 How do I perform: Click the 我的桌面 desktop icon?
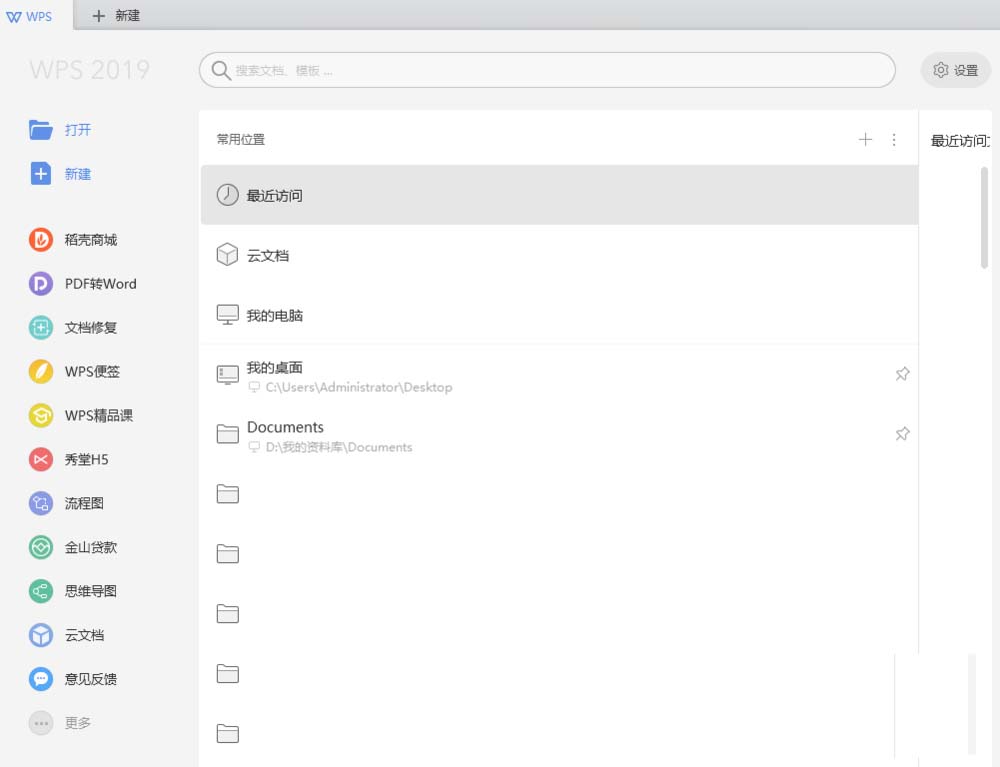click(228, 374)
